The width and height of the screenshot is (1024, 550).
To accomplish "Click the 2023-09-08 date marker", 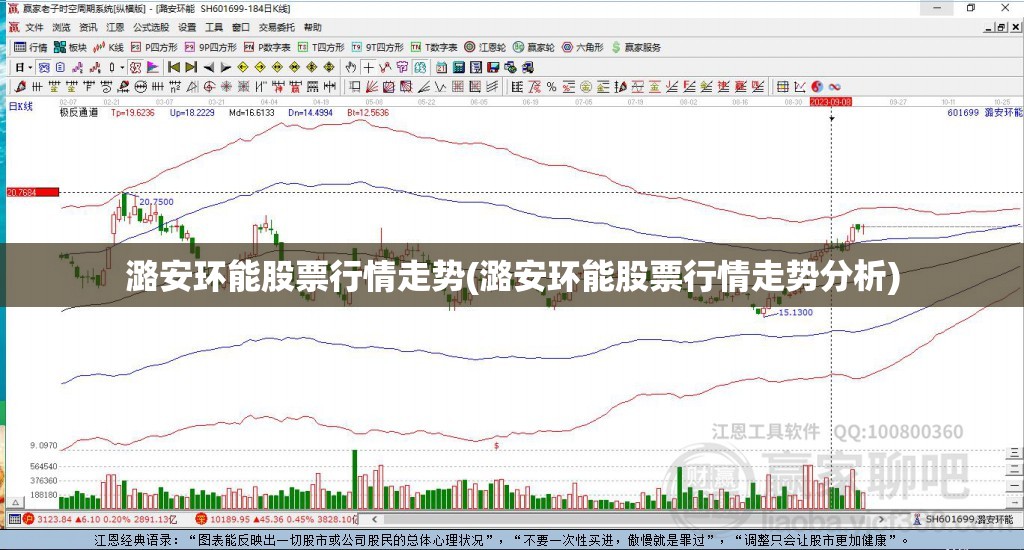I will pos(831,102).
